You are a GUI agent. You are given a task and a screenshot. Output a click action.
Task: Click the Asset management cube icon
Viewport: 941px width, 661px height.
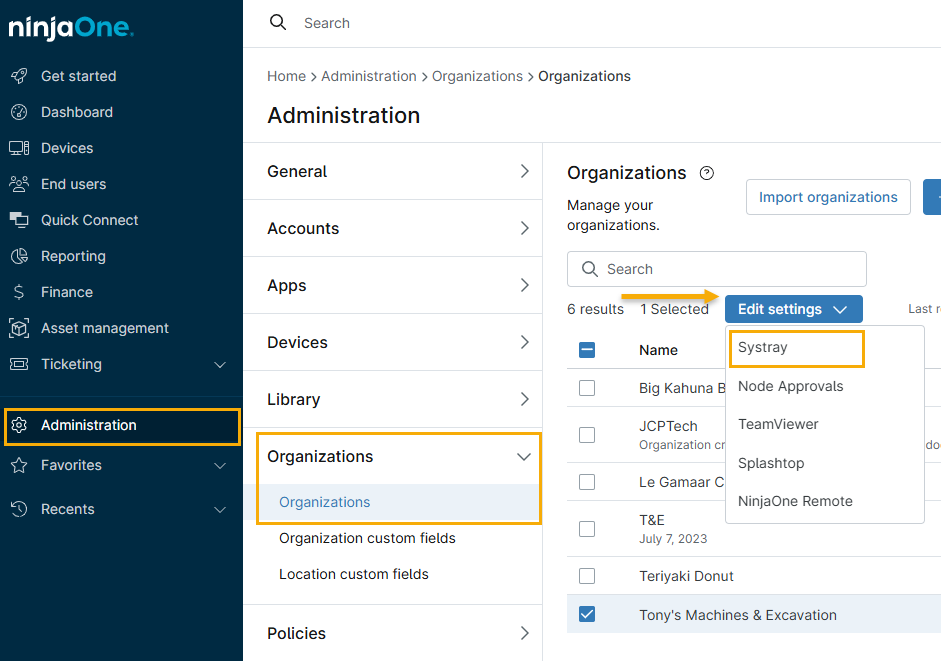tap(19, 328)
